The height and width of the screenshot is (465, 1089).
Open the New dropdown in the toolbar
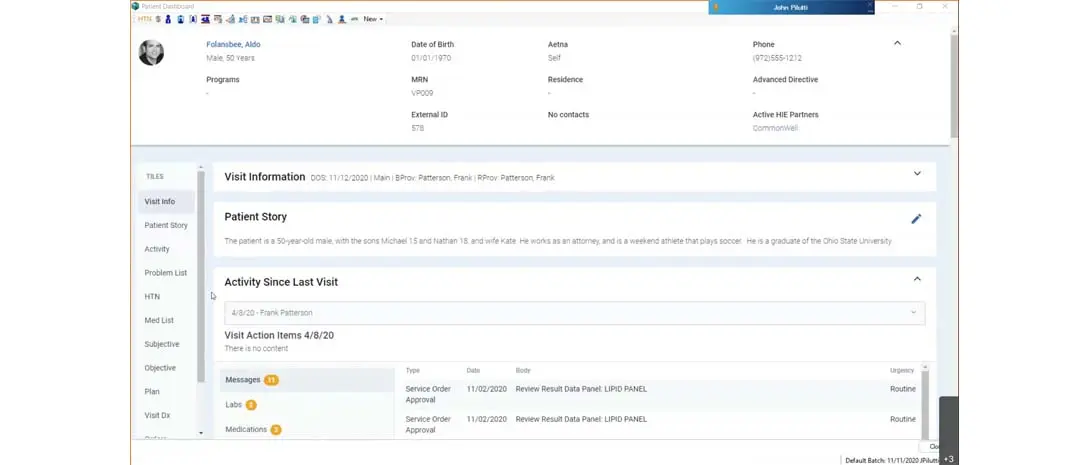[x=373, y=19]
